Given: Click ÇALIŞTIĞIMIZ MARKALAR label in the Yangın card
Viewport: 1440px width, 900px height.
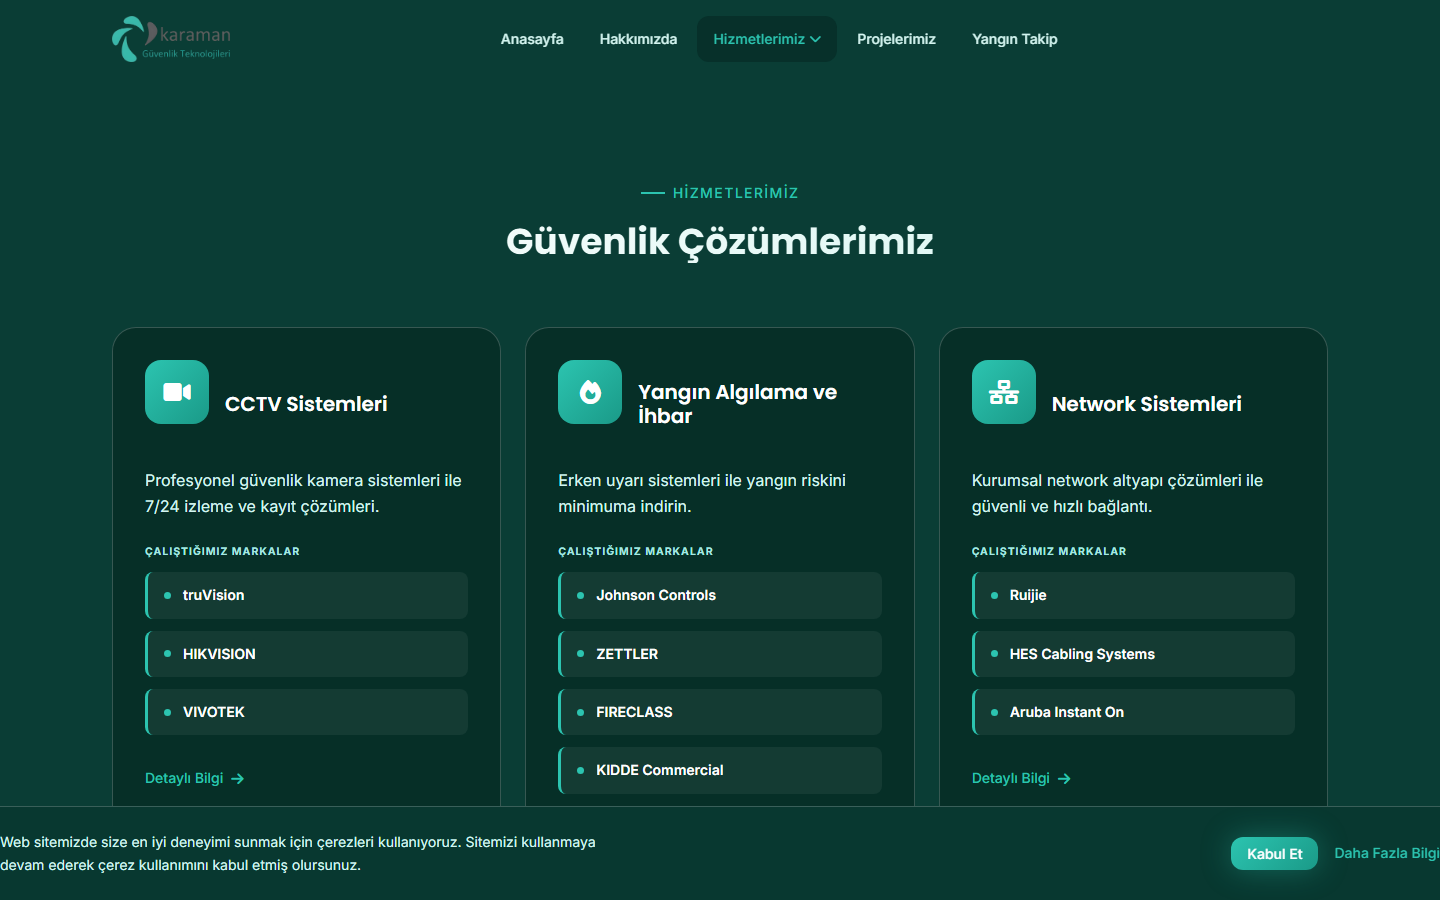Looking at the screenshot, I should pyautogui.click(x=636, y=551).
